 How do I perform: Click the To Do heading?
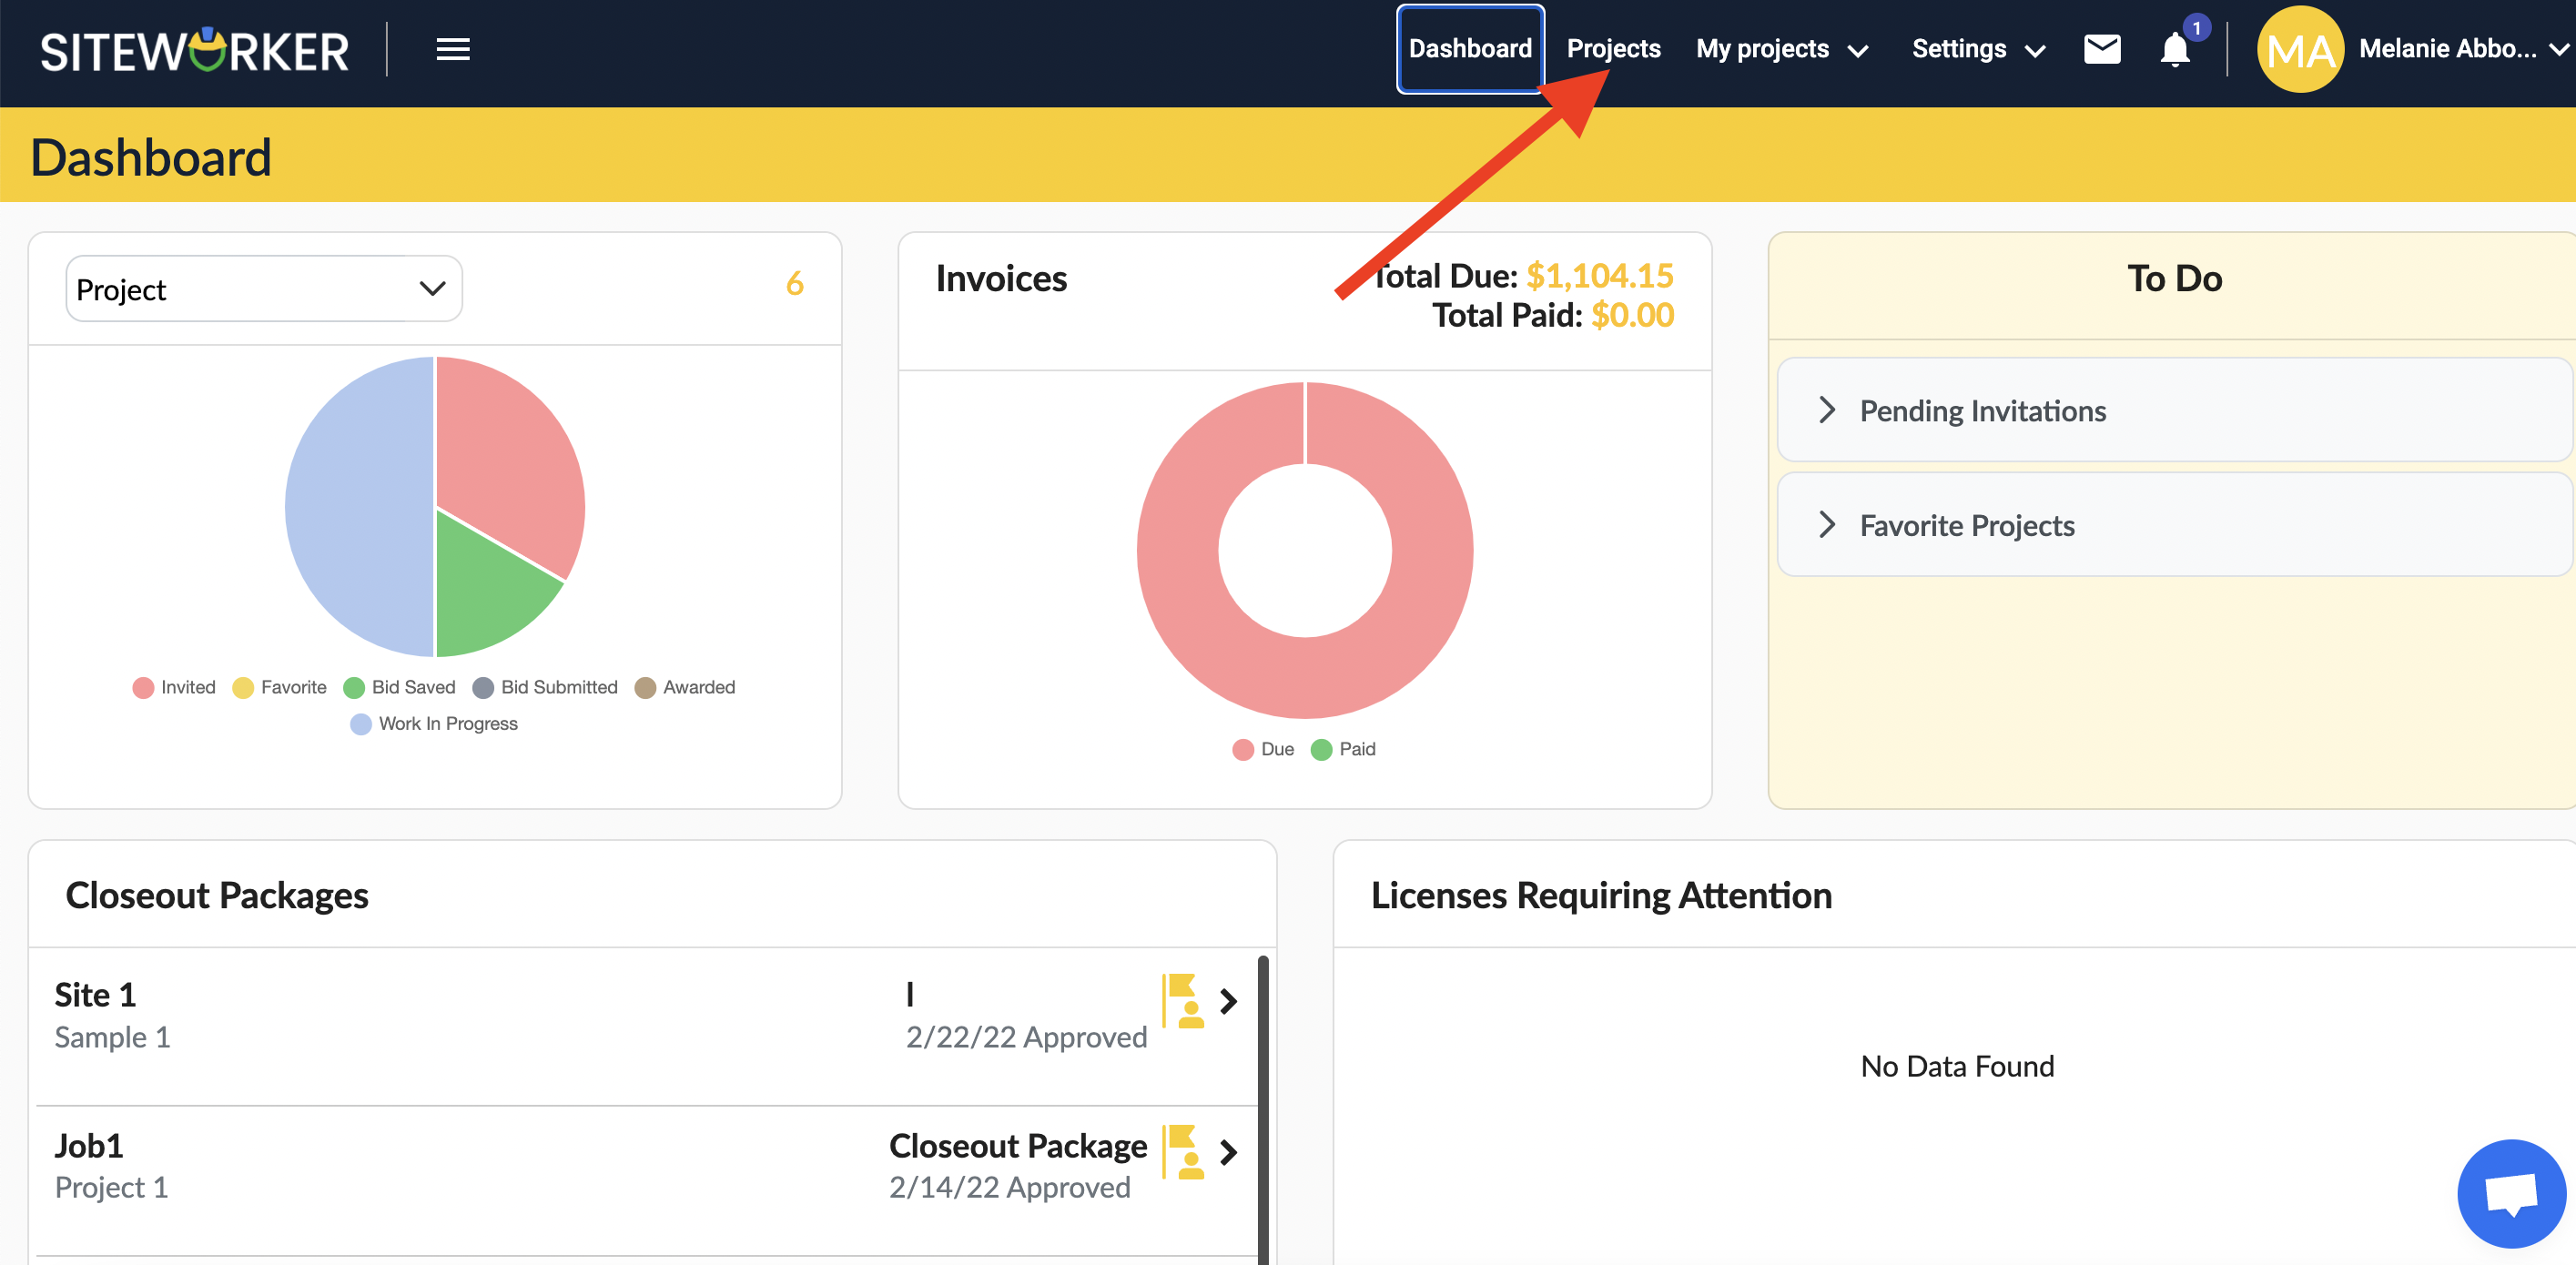pos(2174,278)
